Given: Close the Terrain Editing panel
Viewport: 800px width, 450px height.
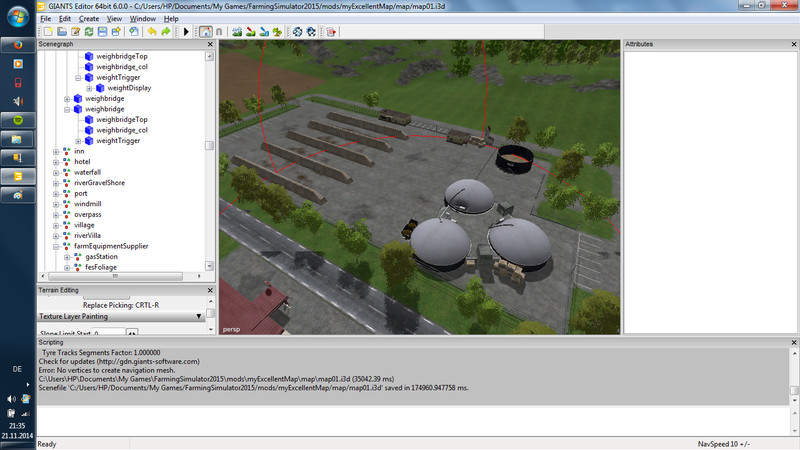Looking at the screenshot, I should click(x=210, y=290).
